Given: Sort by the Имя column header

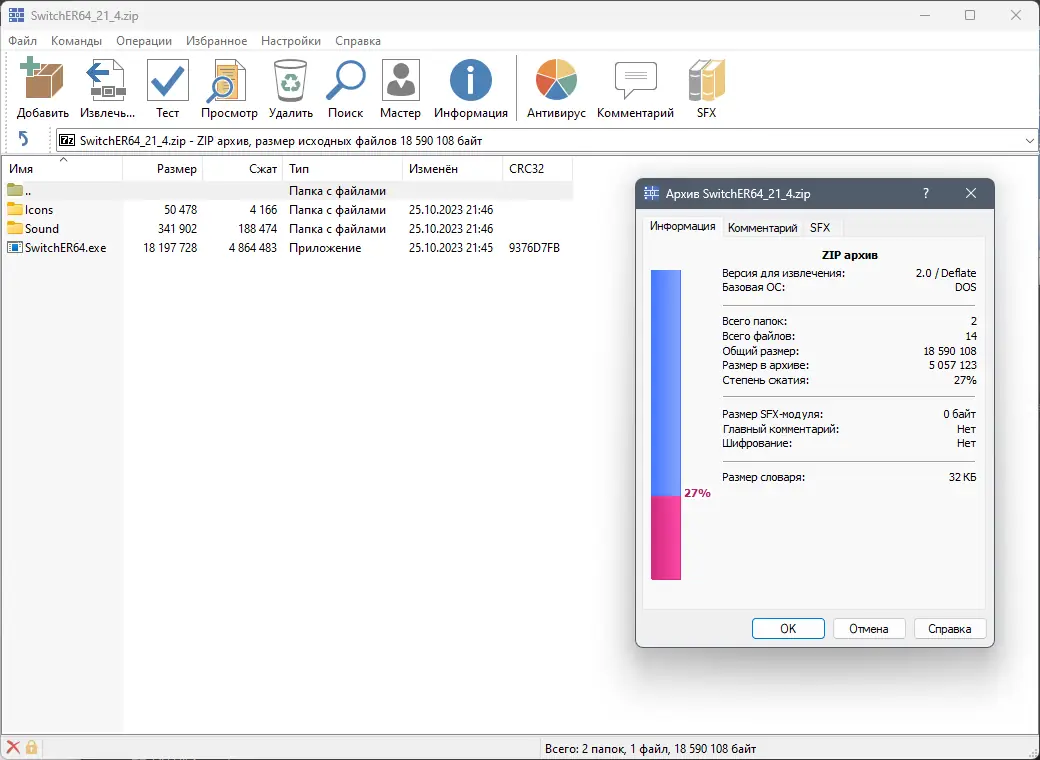Looking at the screenshot, I should 62,168.
